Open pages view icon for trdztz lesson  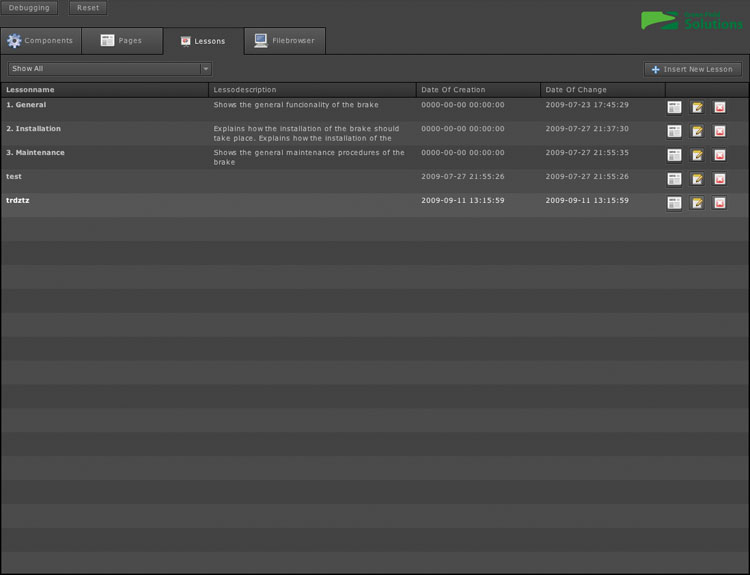pos(675,203)
